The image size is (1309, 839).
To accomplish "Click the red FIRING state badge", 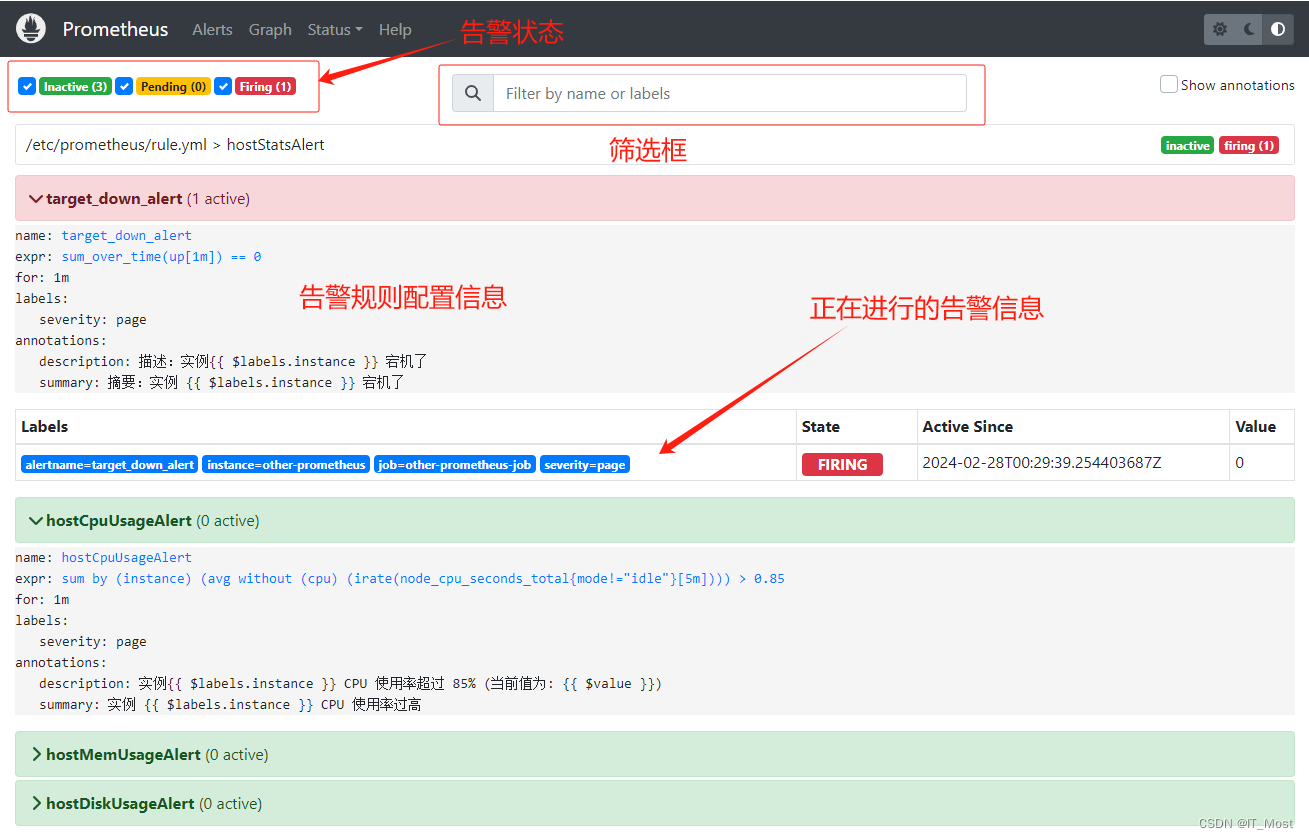I will coord(842,464).
